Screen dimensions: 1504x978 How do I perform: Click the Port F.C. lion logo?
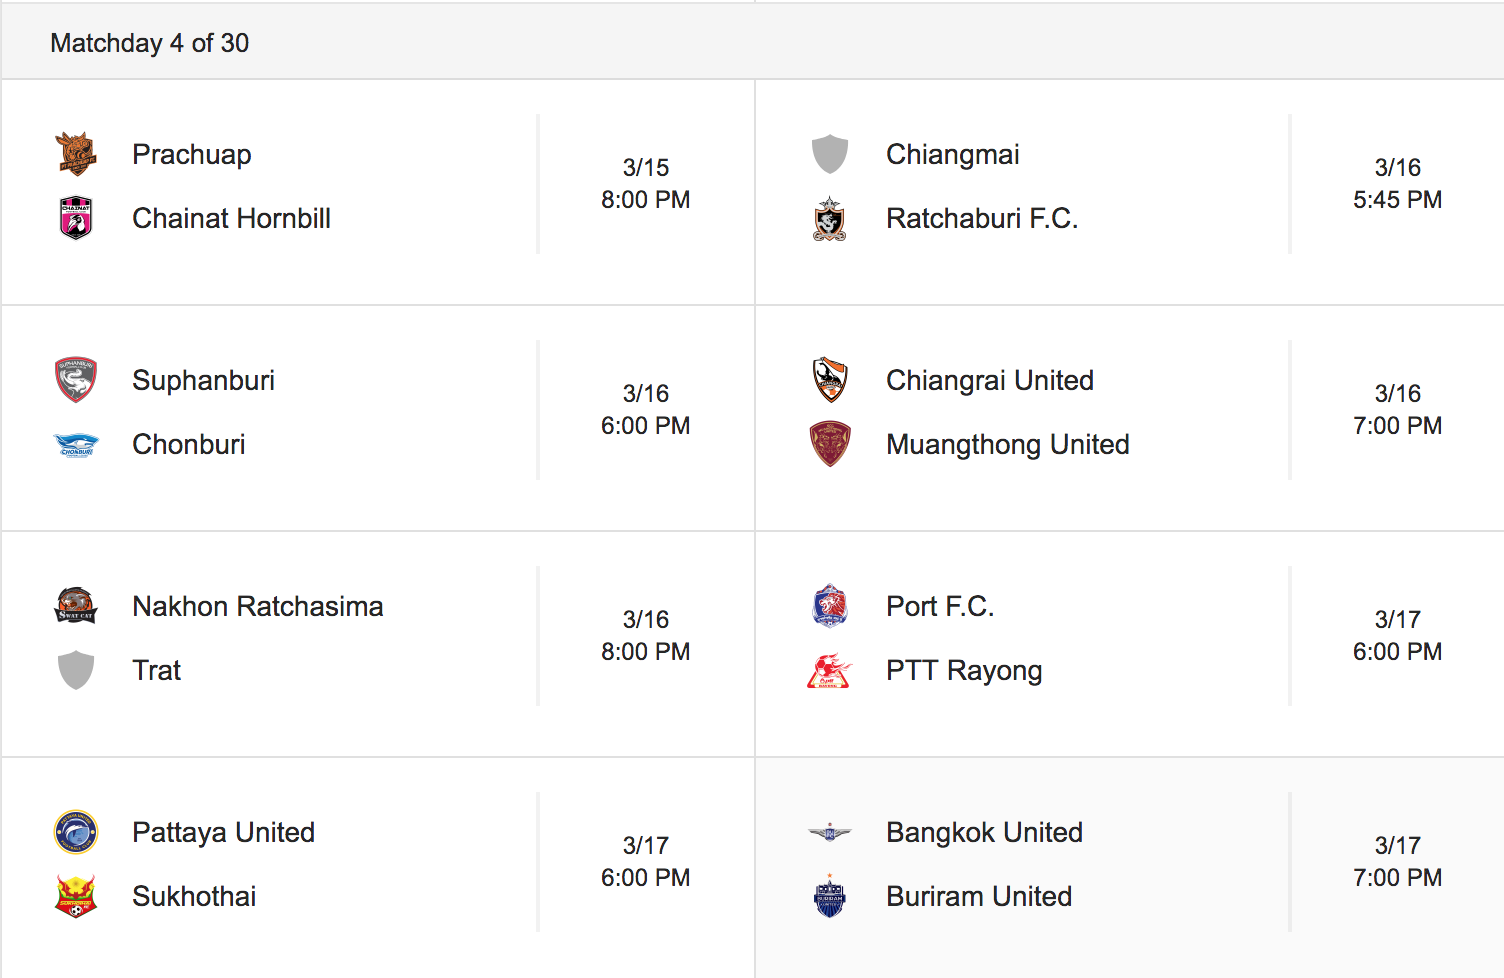pos(830,606)
